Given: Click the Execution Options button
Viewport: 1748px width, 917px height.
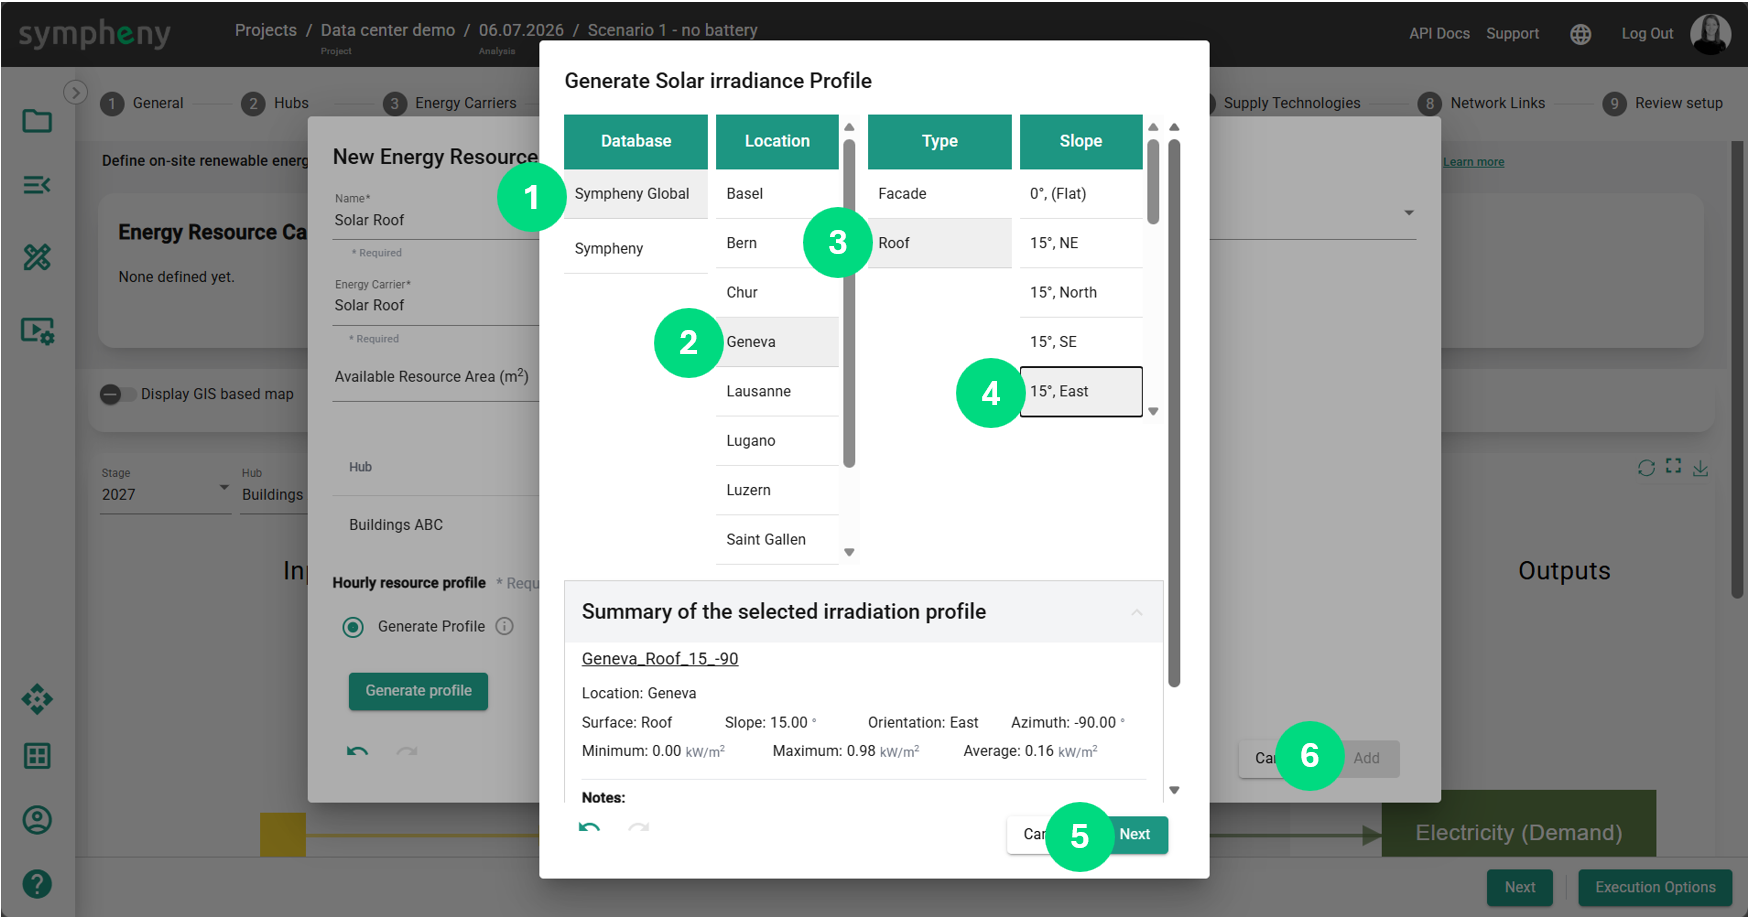Looking at the screenshot, I should point(1655,887).
